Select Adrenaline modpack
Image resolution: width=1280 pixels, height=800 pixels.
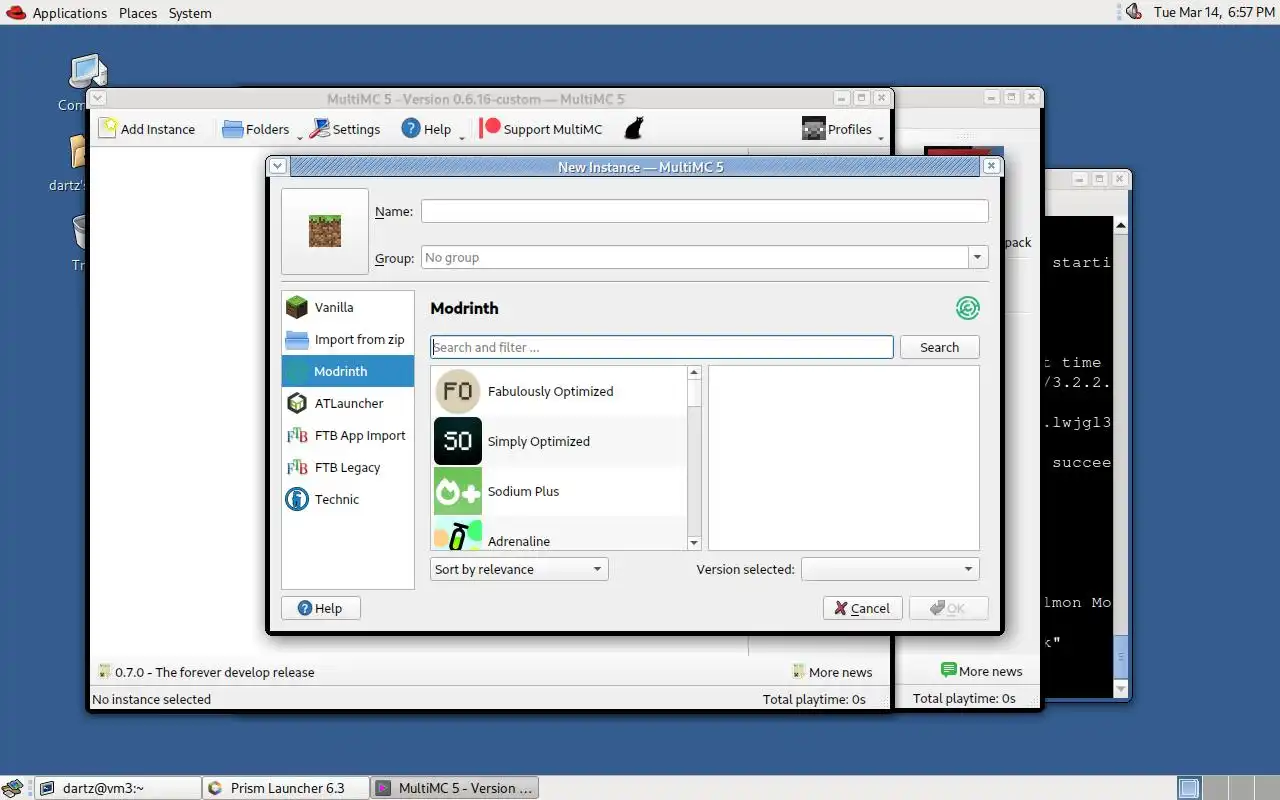tap(559, 533)
